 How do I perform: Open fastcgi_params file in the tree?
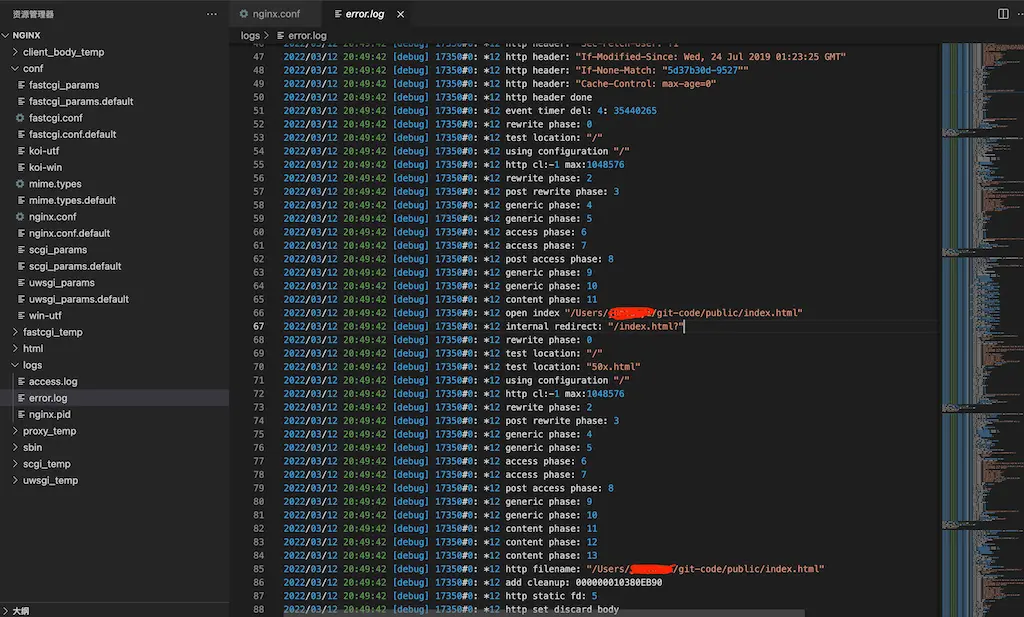click(64, 85)
